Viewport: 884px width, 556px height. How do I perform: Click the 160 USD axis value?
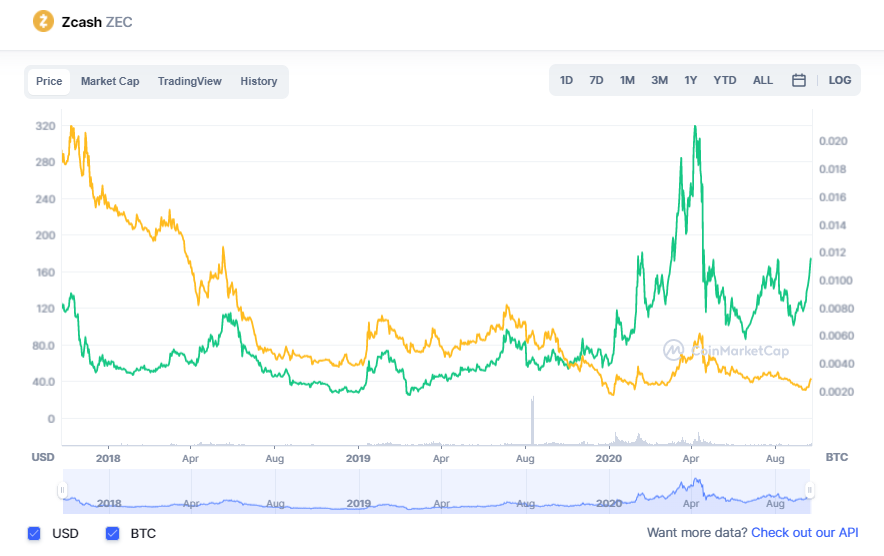point(45,272)
